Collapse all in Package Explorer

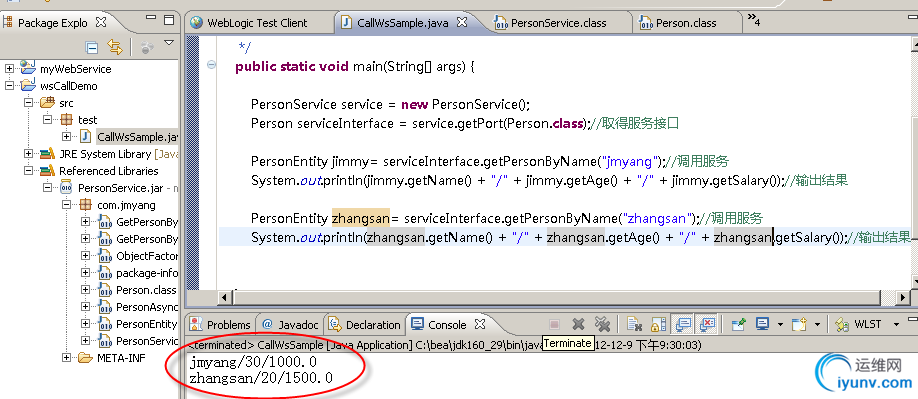[x=92, y=47]
